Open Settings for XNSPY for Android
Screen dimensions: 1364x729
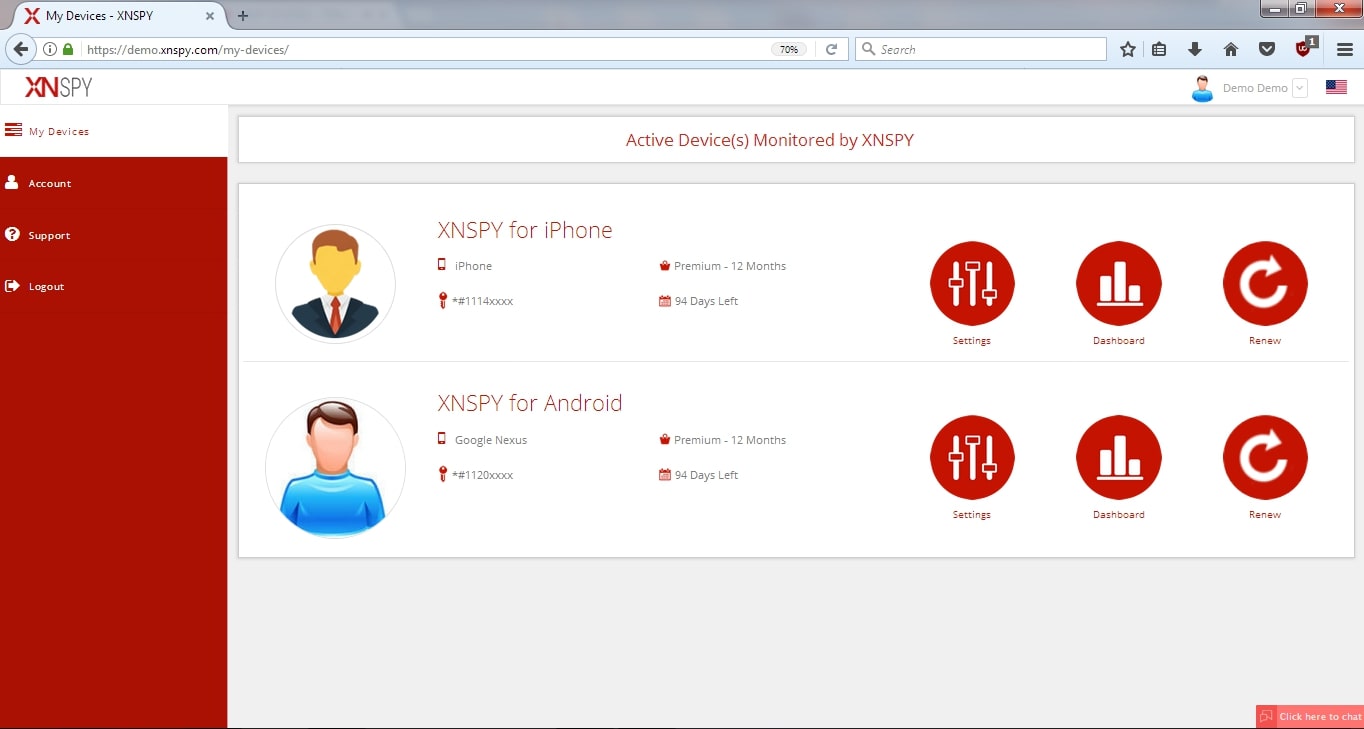coord(972,457)
